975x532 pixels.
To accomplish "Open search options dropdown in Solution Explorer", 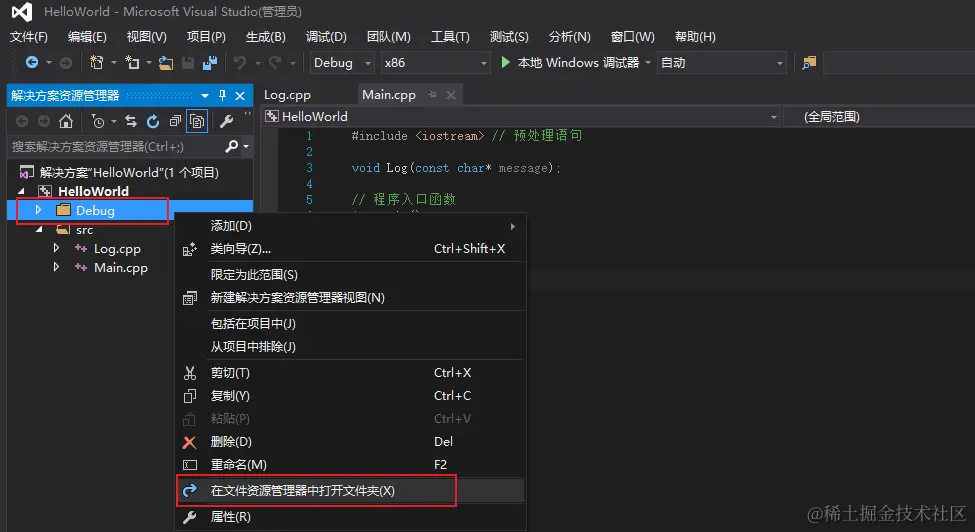I will pos(246,147).
